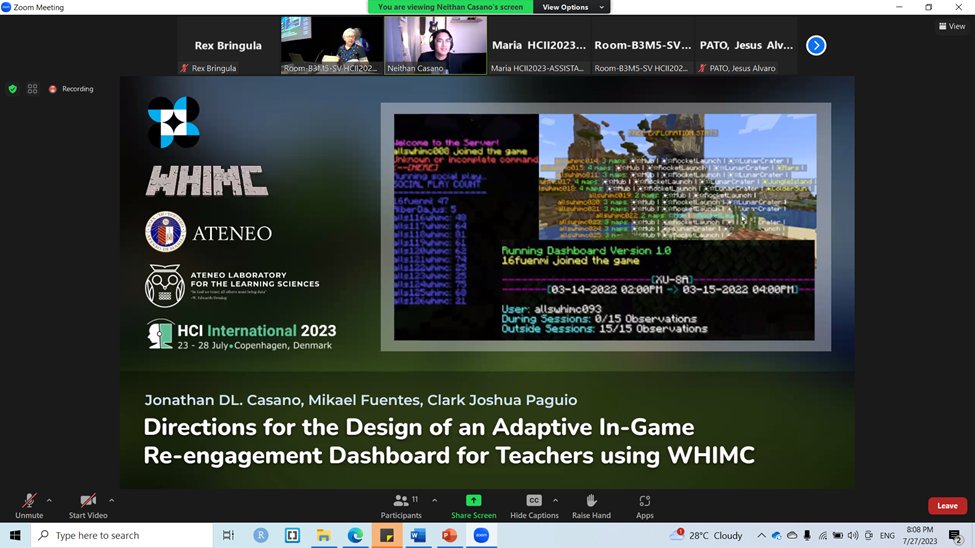
Task: Show next participants with blue arrow
Action: (x=816, y=45)
